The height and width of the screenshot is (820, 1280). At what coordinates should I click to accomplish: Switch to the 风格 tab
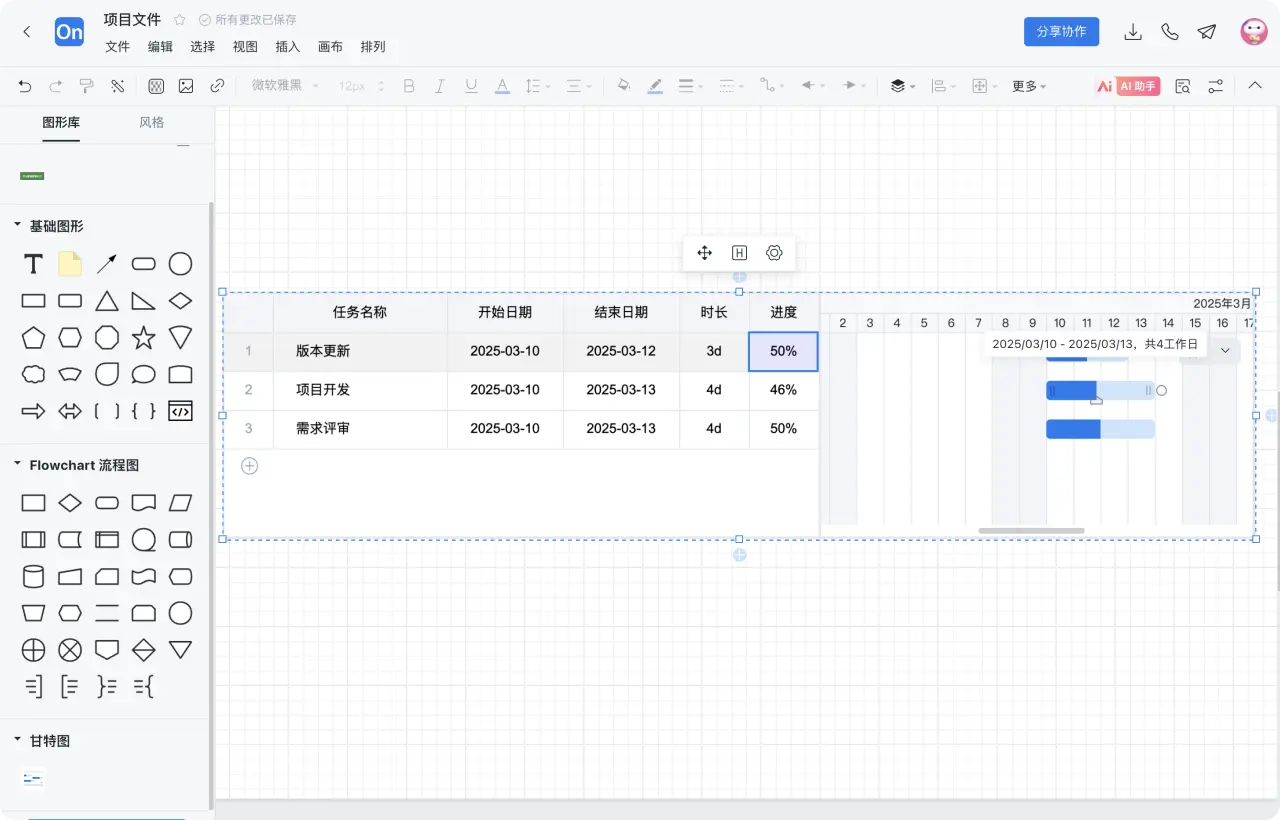point(152,123)
